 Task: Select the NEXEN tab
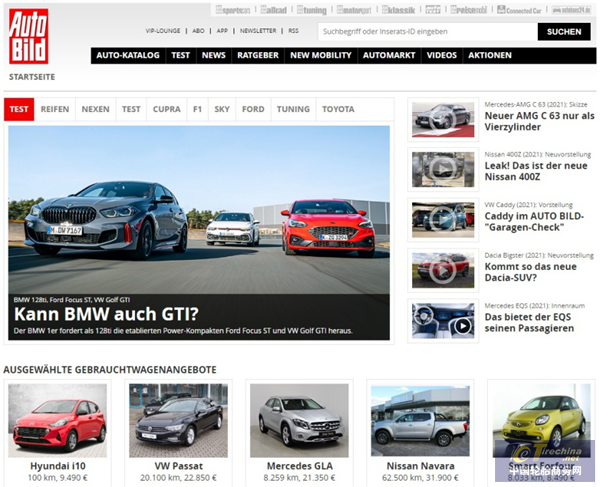click(x=96, y=109)
